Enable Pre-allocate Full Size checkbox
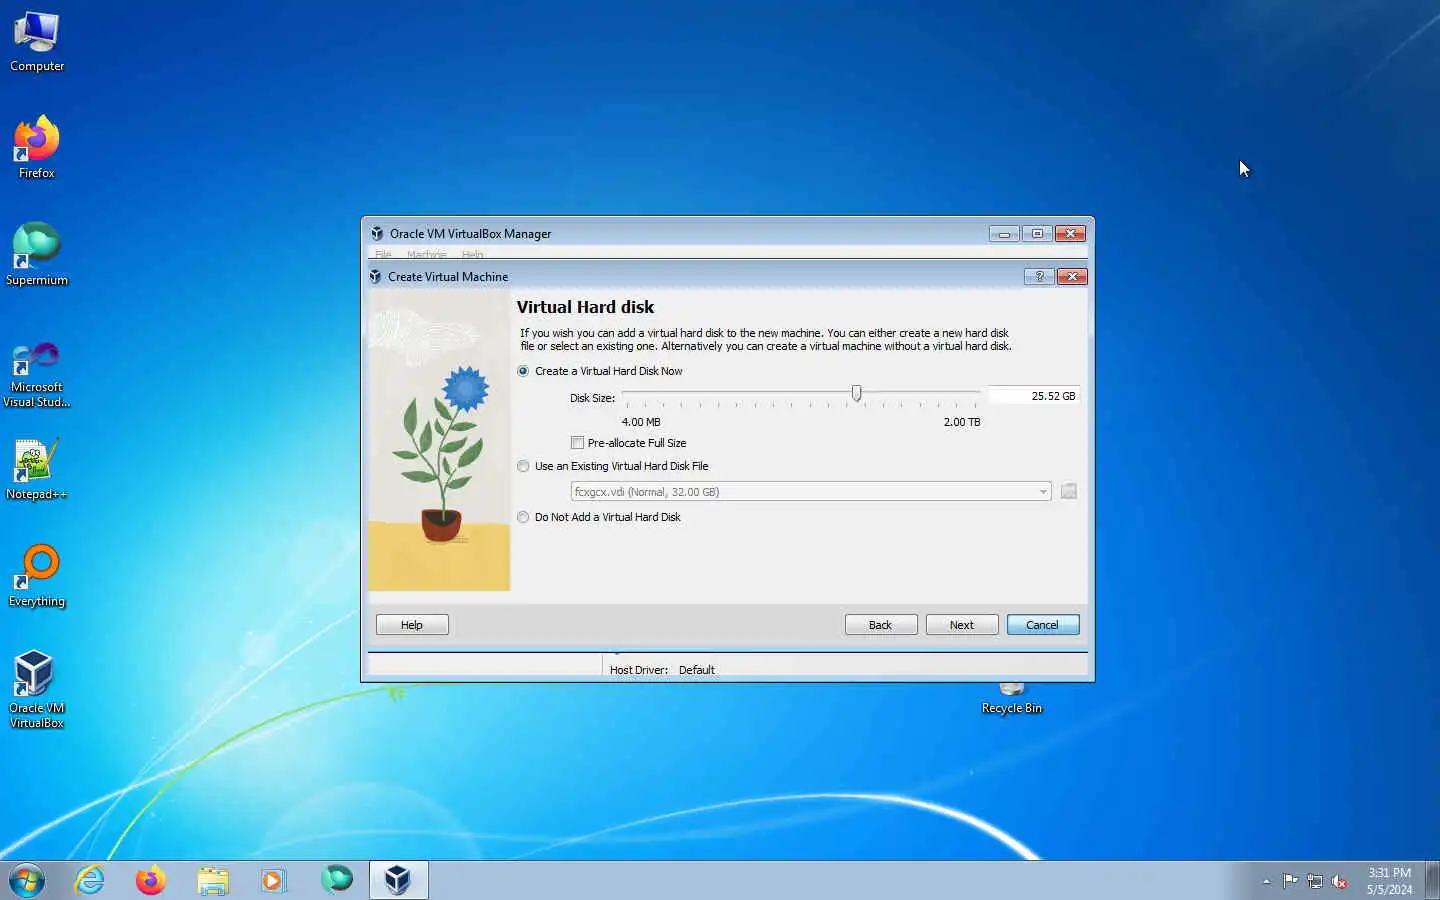Viewport: 1440px width, 900px height. (x=577, y=442)
